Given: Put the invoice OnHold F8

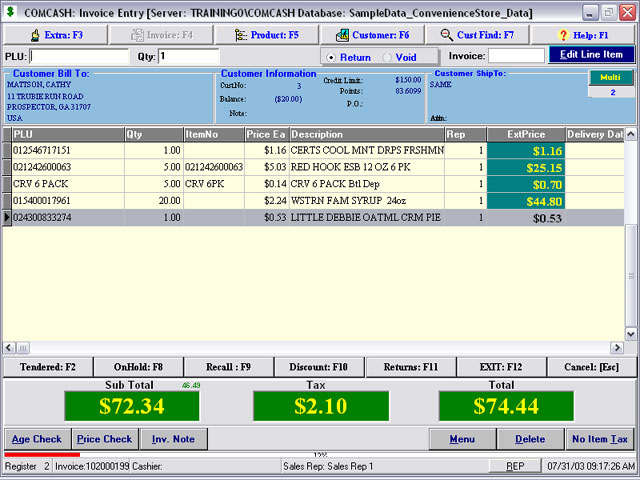Looking at the screenshot, I should [x=138, y=367].
